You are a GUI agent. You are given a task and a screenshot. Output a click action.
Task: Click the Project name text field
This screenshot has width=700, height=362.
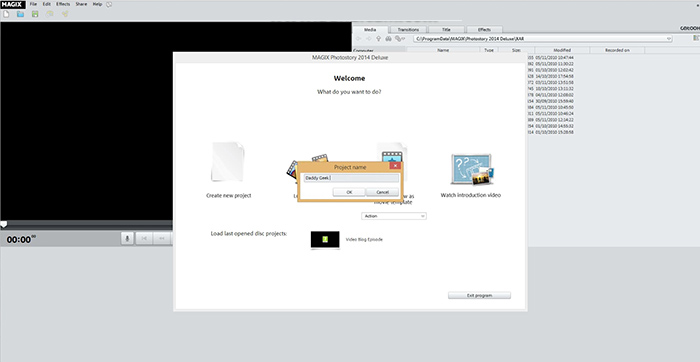[x=351, y=178]
